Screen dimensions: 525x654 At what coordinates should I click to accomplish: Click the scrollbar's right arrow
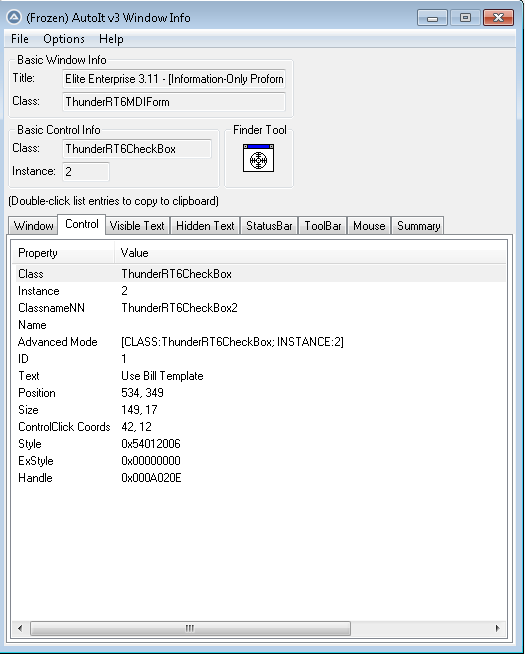(497, 628)
